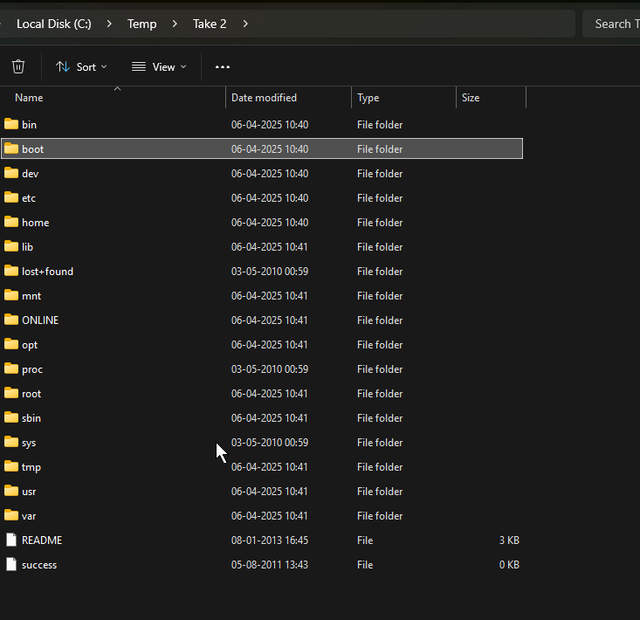This screenshot has width=640, height=620.
Task: Select the README file icon
Action: tap(11, 540)
